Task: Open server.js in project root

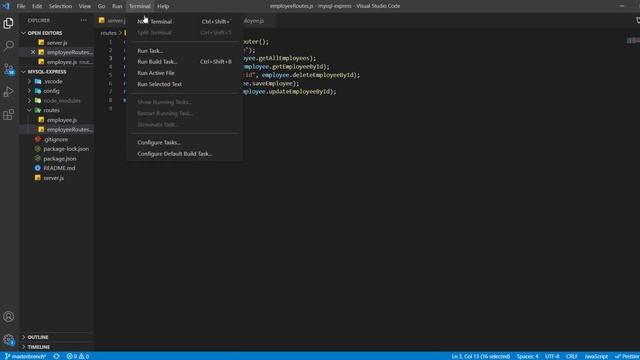Action: pyautogui.click(x=53, y=178)
